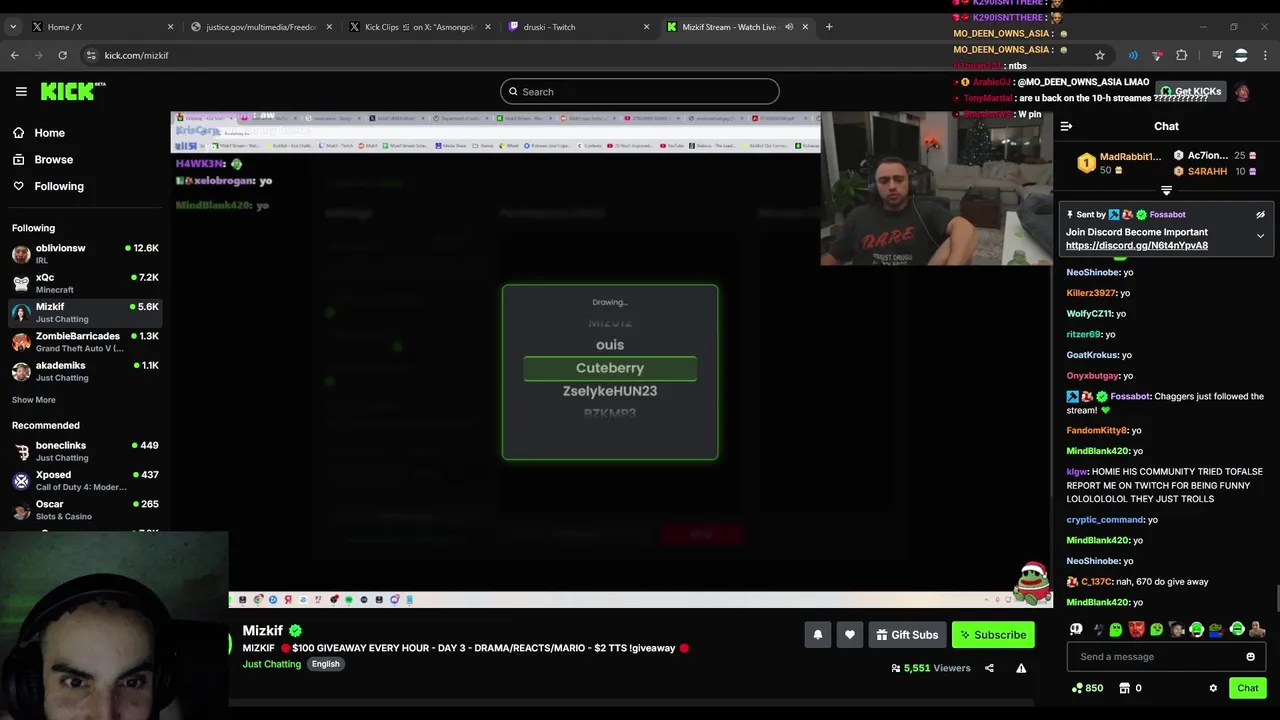Expand the pinned message chevron
Viewport: 1280px width, 720px height.
[1260, 236]
